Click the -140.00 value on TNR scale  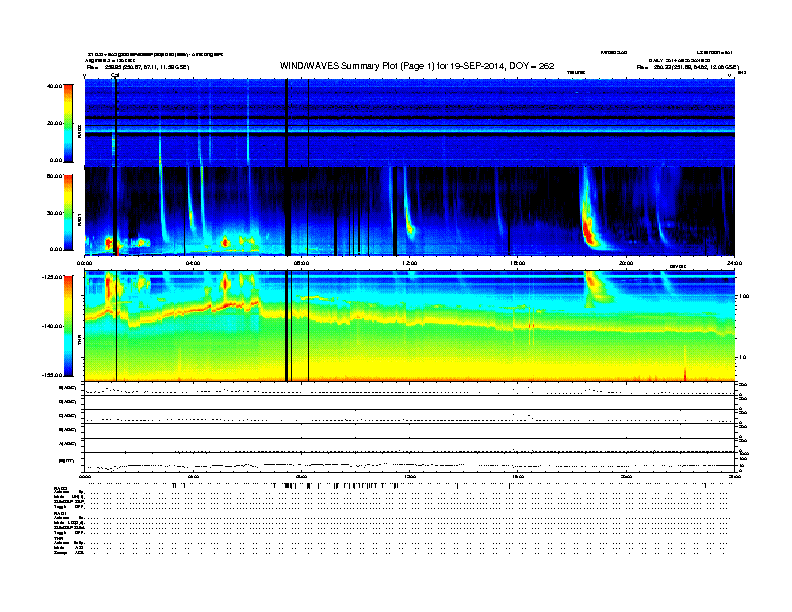[53, 326]
